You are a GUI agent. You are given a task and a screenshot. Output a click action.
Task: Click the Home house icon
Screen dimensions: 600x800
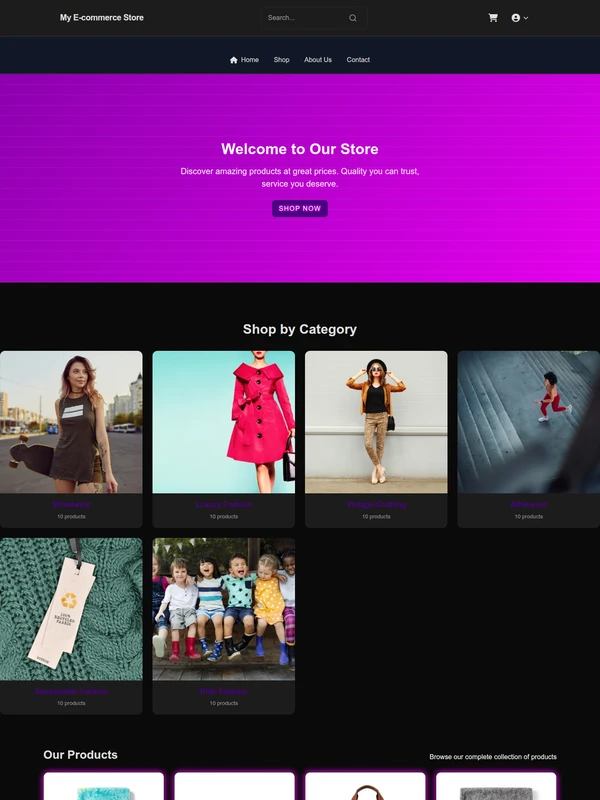[x=234, y=60]
